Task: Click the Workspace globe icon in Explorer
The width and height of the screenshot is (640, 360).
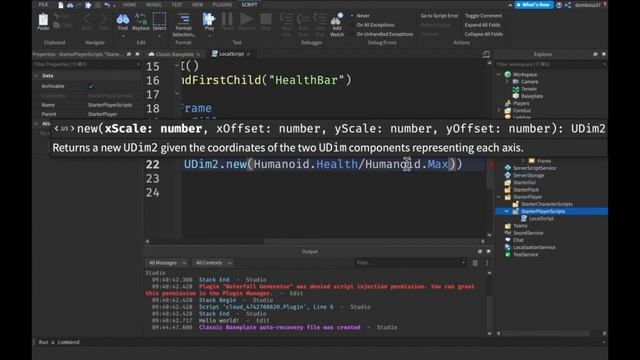Action: (x=508, y=74)
